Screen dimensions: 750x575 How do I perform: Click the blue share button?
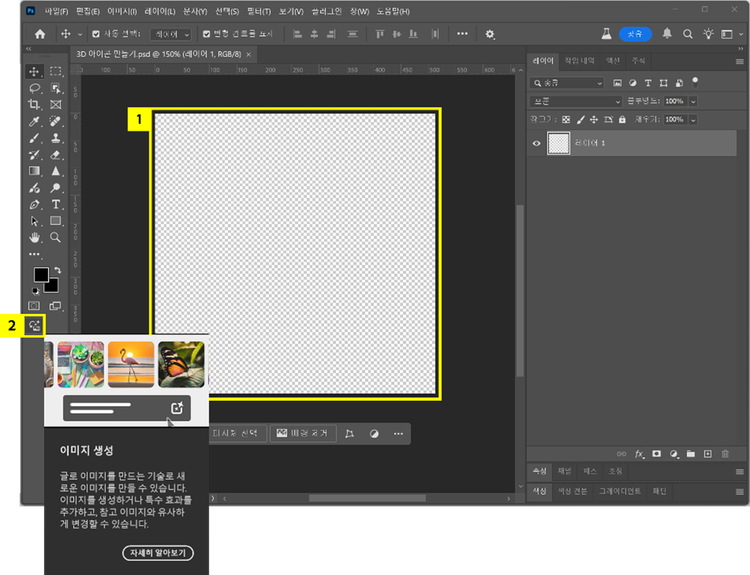(635, 34)
